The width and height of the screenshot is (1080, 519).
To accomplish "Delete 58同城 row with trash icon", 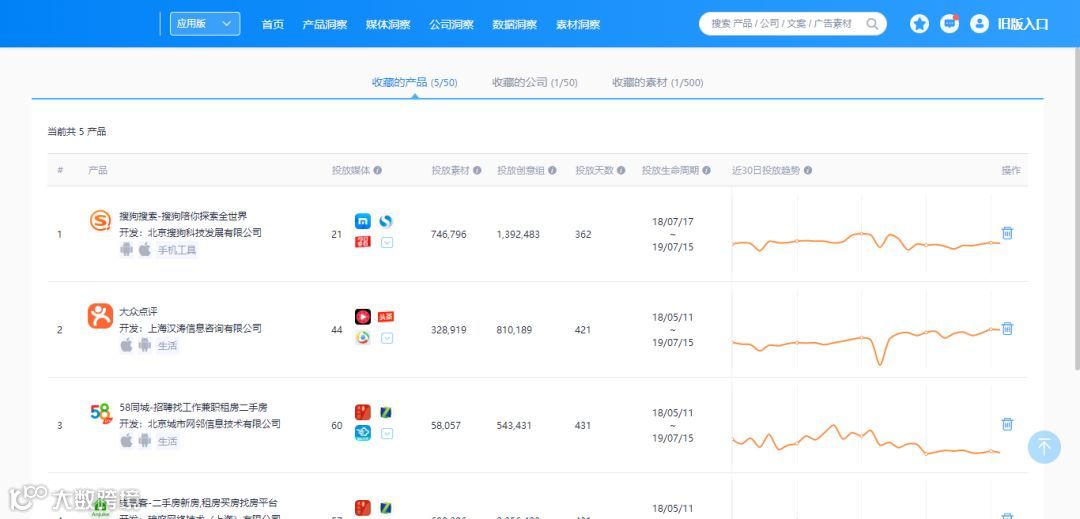I will (1007, 424).
